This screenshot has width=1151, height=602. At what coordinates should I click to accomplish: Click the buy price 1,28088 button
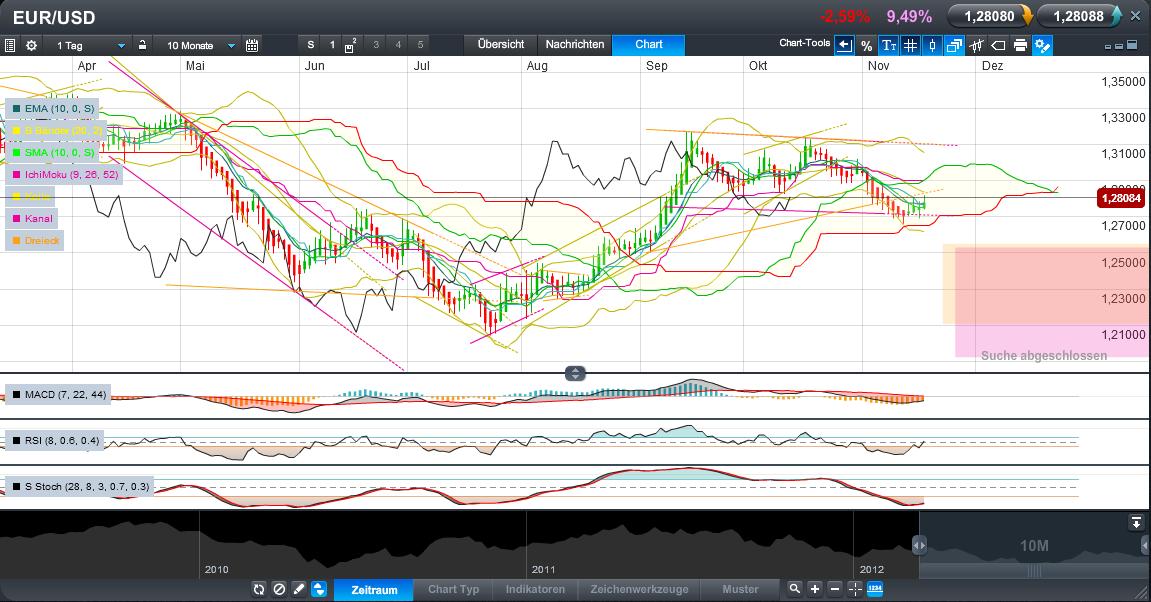click(x=1079, y=16)
